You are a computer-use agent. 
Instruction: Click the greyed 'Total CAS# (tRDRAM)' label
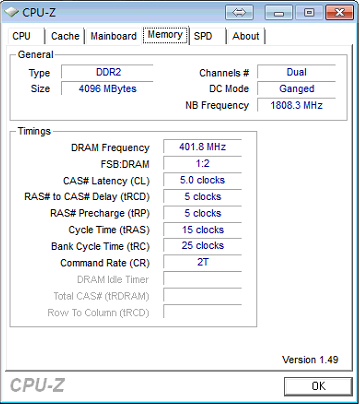pyautogui.click(x=101, y=296)
